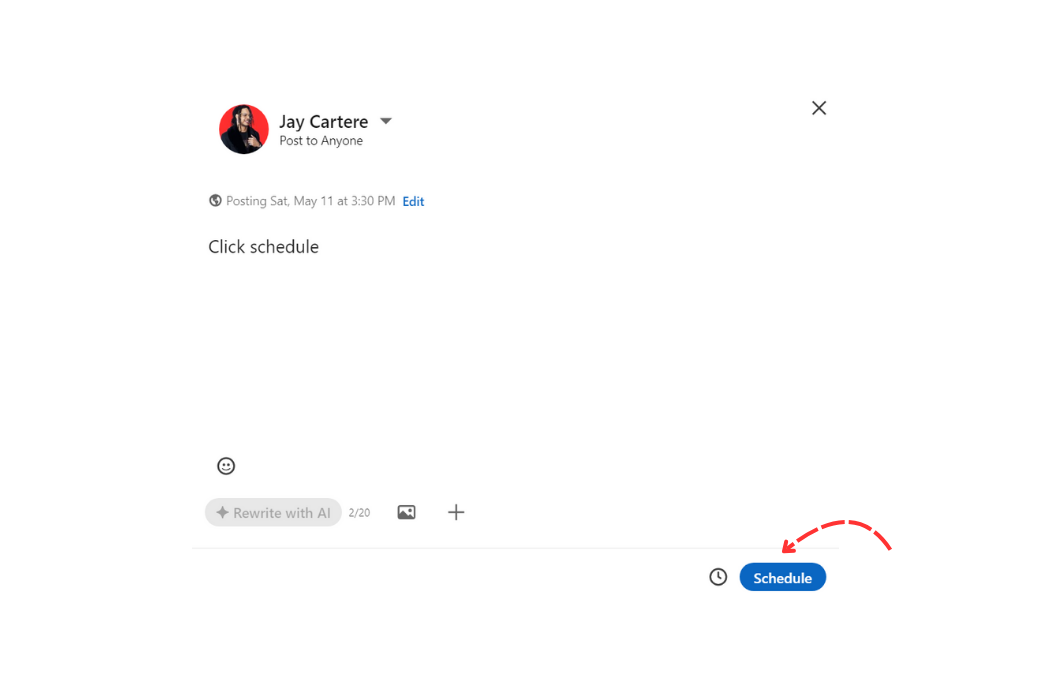Click the globe icon beside the posting time

(215, 200)
